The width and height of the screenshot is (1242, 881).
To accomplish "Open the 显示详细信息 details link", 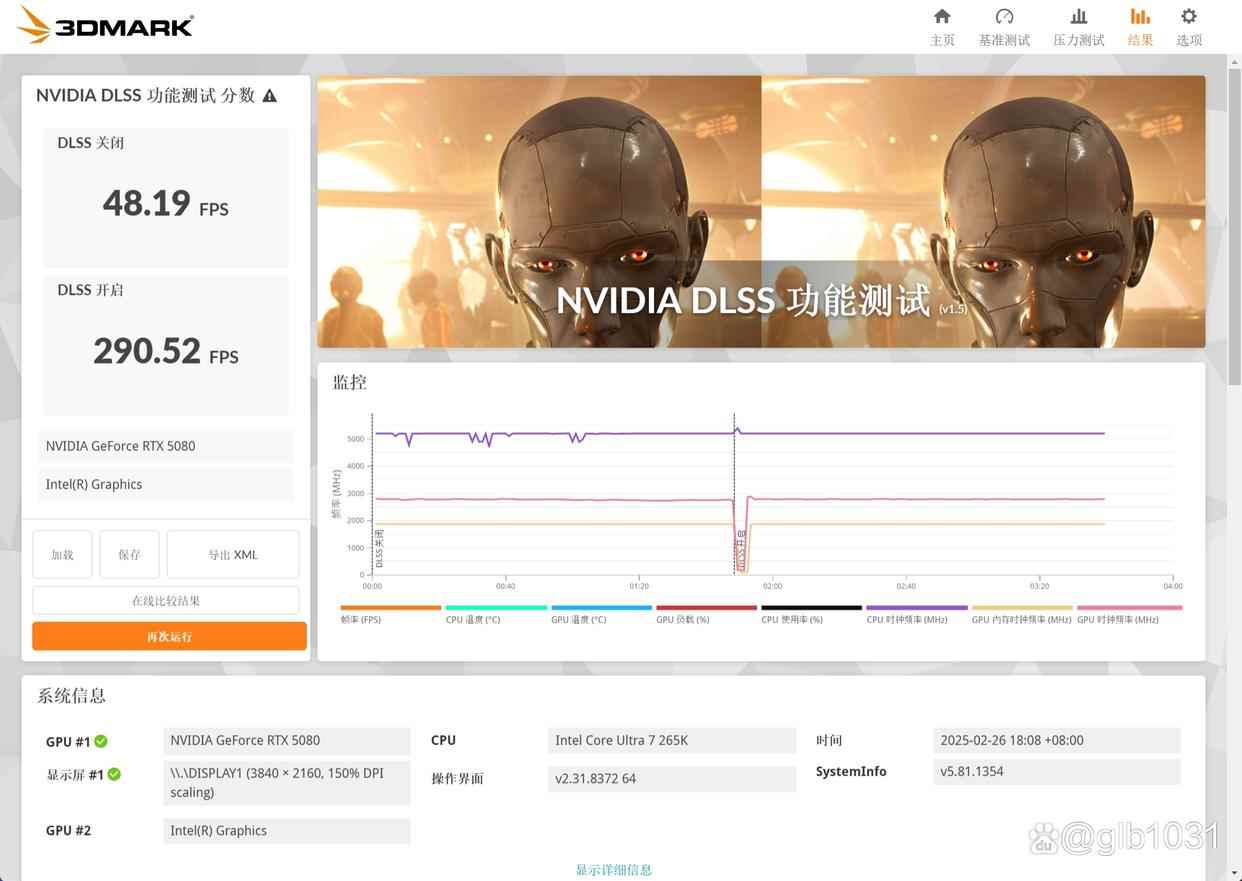I will tap(613, 870).
